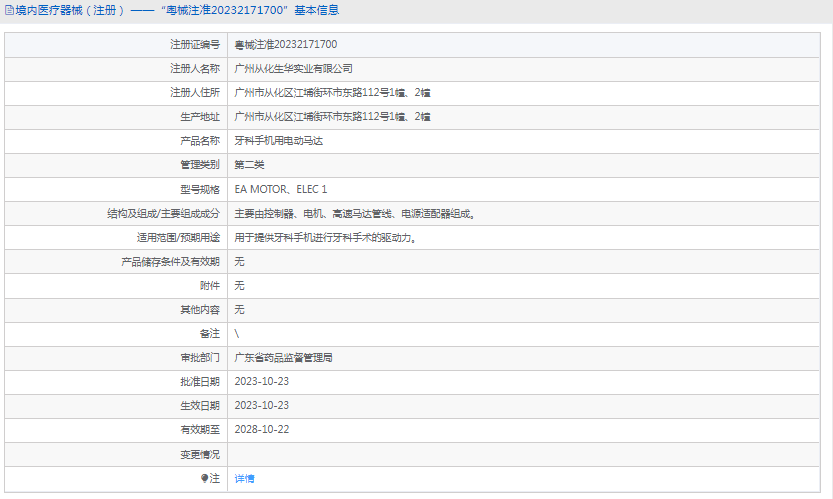This screenshot has width=833, height=499.
Task: Click the 无 value in 其他内容 row
Action: 239,309
